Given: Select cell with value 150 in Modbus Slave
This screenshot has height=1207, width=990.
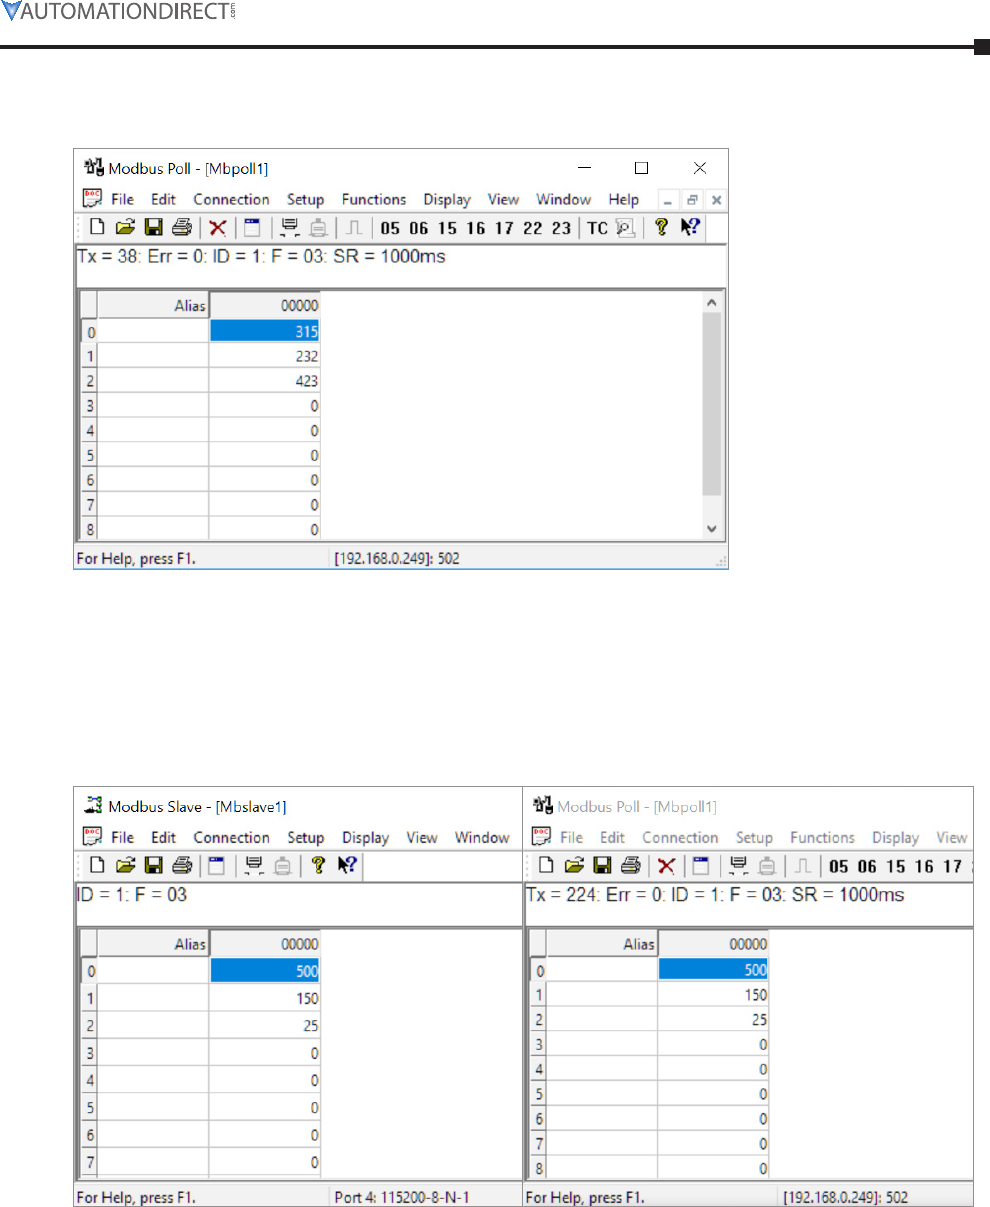Looking at the screenshot, I should pos(264,998).
